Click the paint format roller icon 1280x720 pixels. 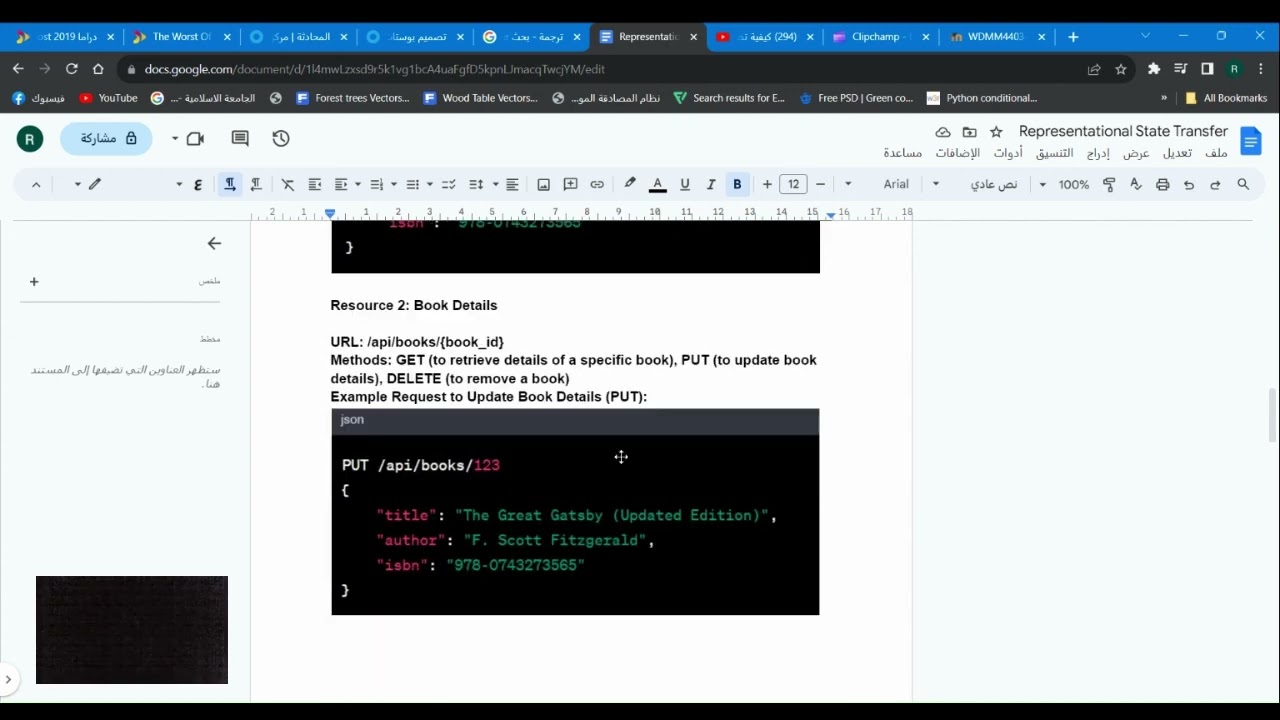[x=1109, y=184]
